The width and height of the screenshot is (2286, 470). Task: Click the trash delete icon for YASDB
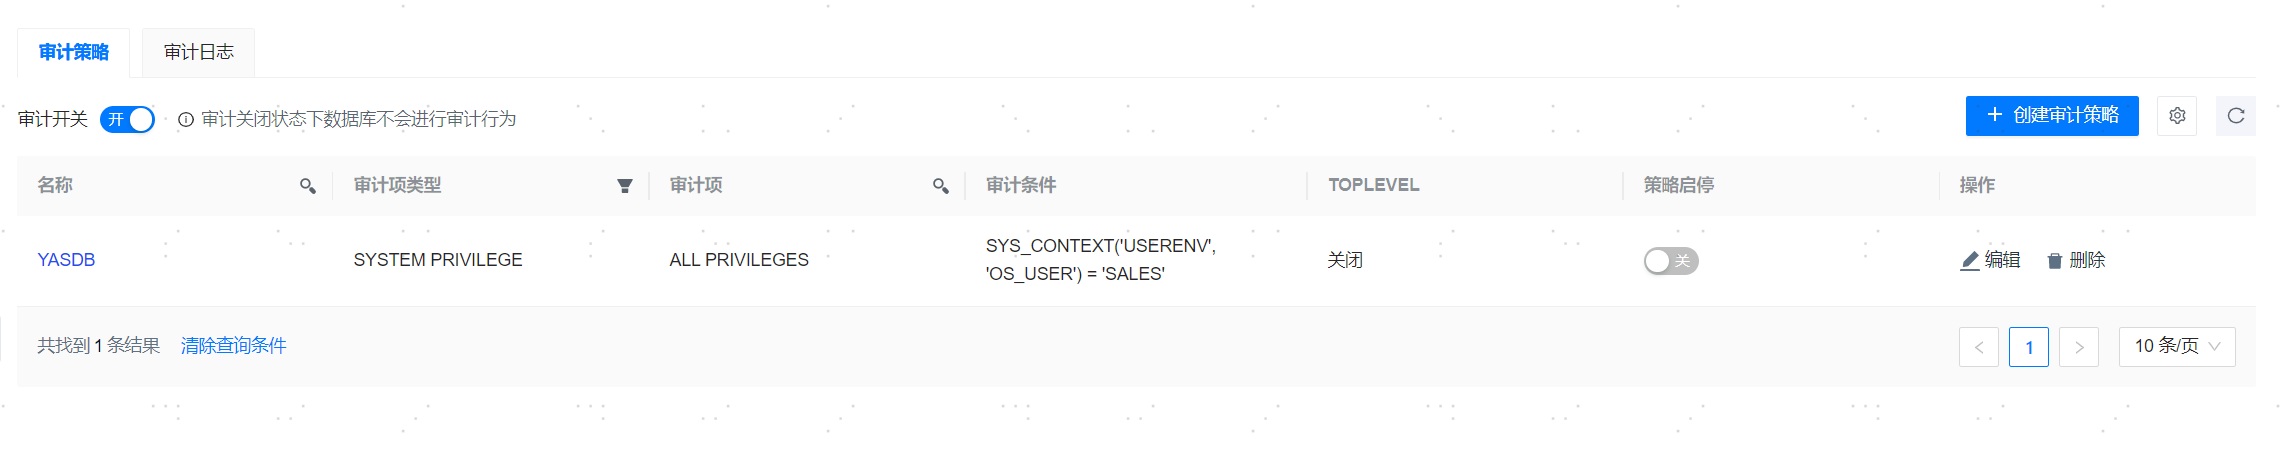2055,261
